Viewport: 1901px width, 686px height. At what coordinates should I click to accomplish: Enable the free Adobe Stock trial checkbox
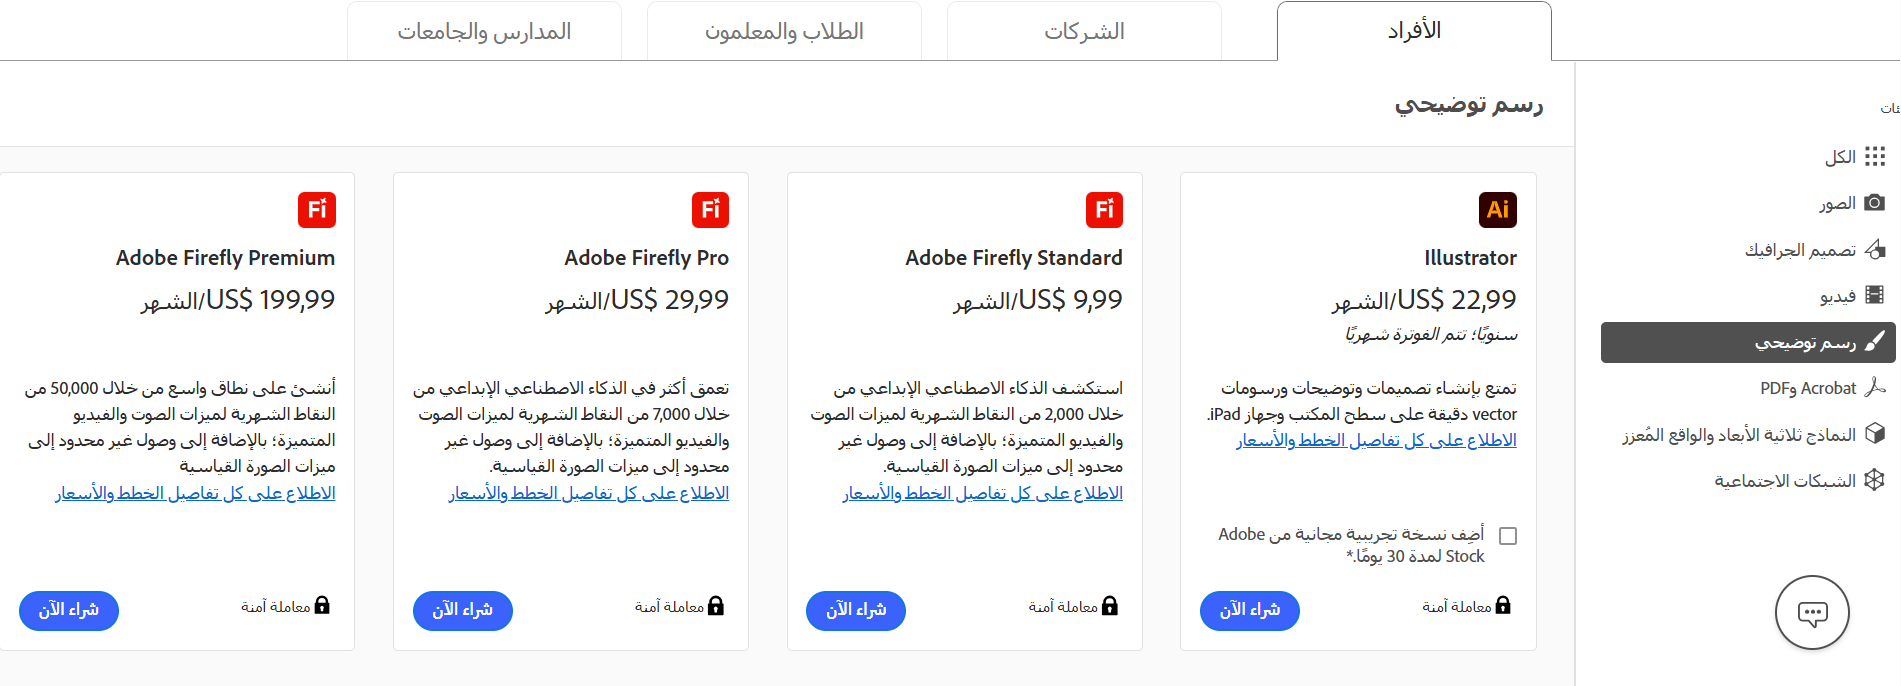[x=1508, y=536]
